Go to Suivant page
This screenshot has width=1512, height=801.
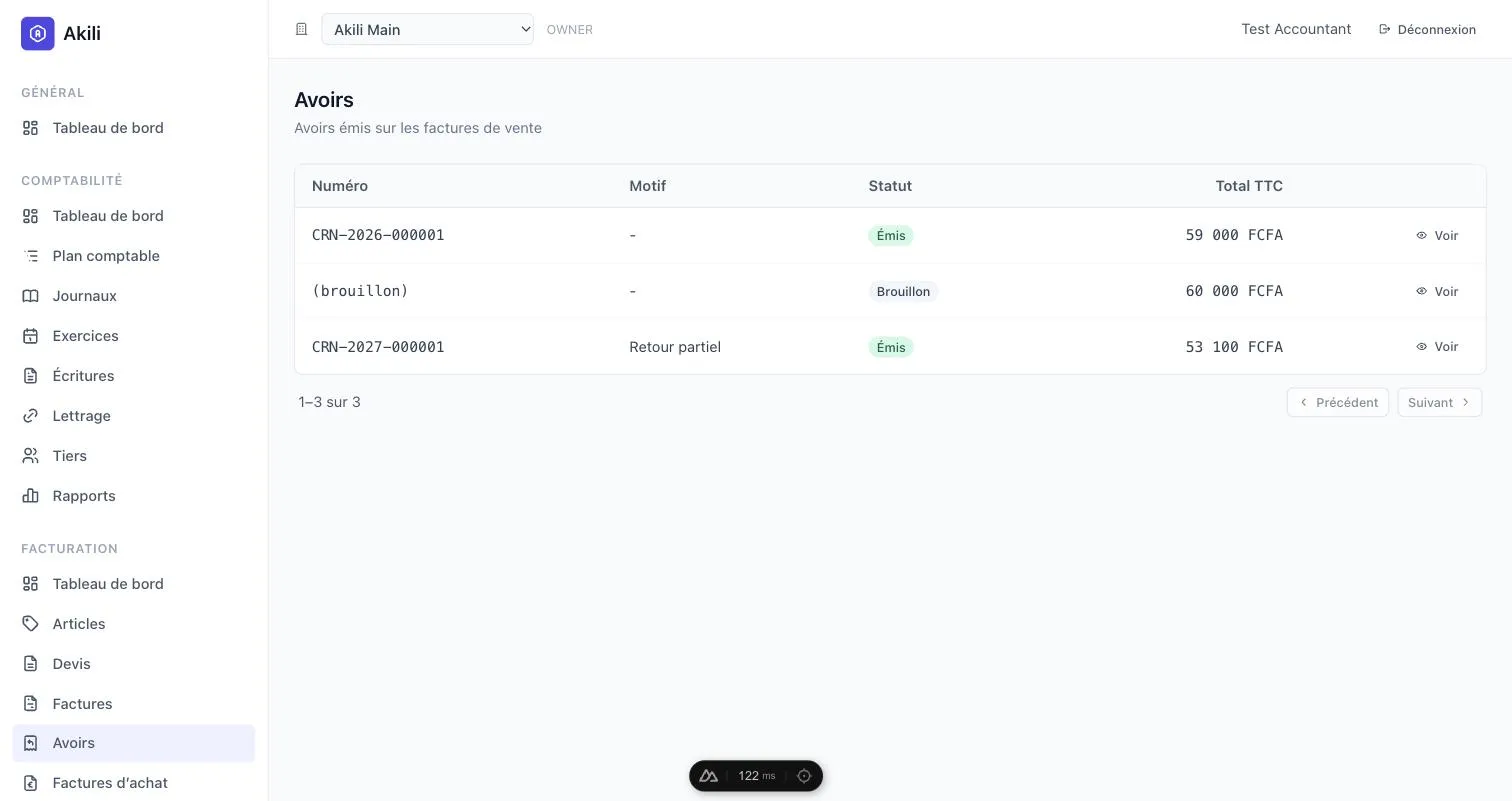[1439, 402]
